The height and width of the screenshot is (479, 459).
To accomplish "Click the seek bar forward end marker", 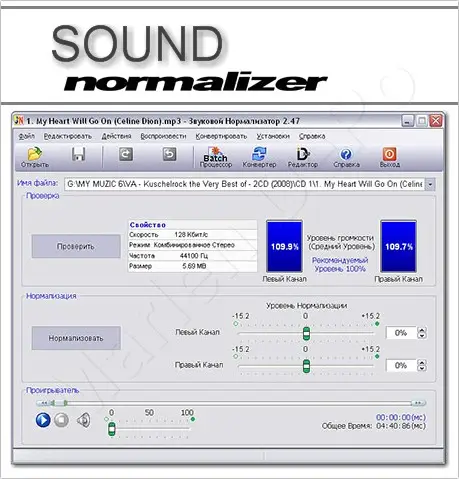I will [x=419, y=403].
